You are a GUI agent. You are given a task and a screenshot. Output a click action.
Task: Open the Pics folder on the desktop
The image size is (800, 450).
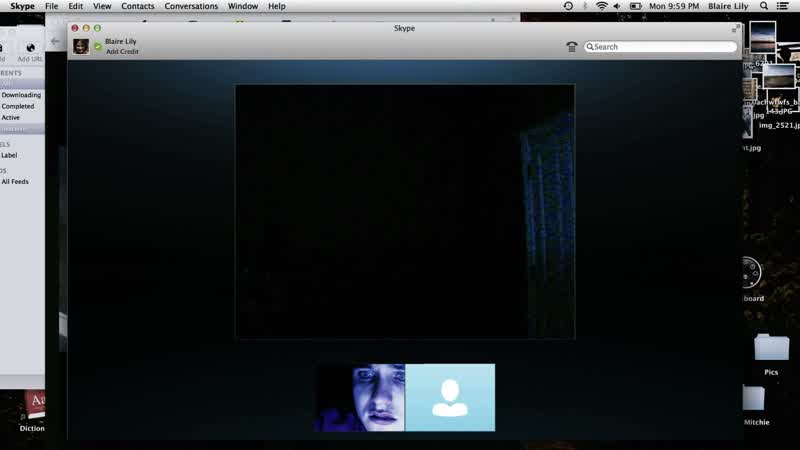[771, 355]
